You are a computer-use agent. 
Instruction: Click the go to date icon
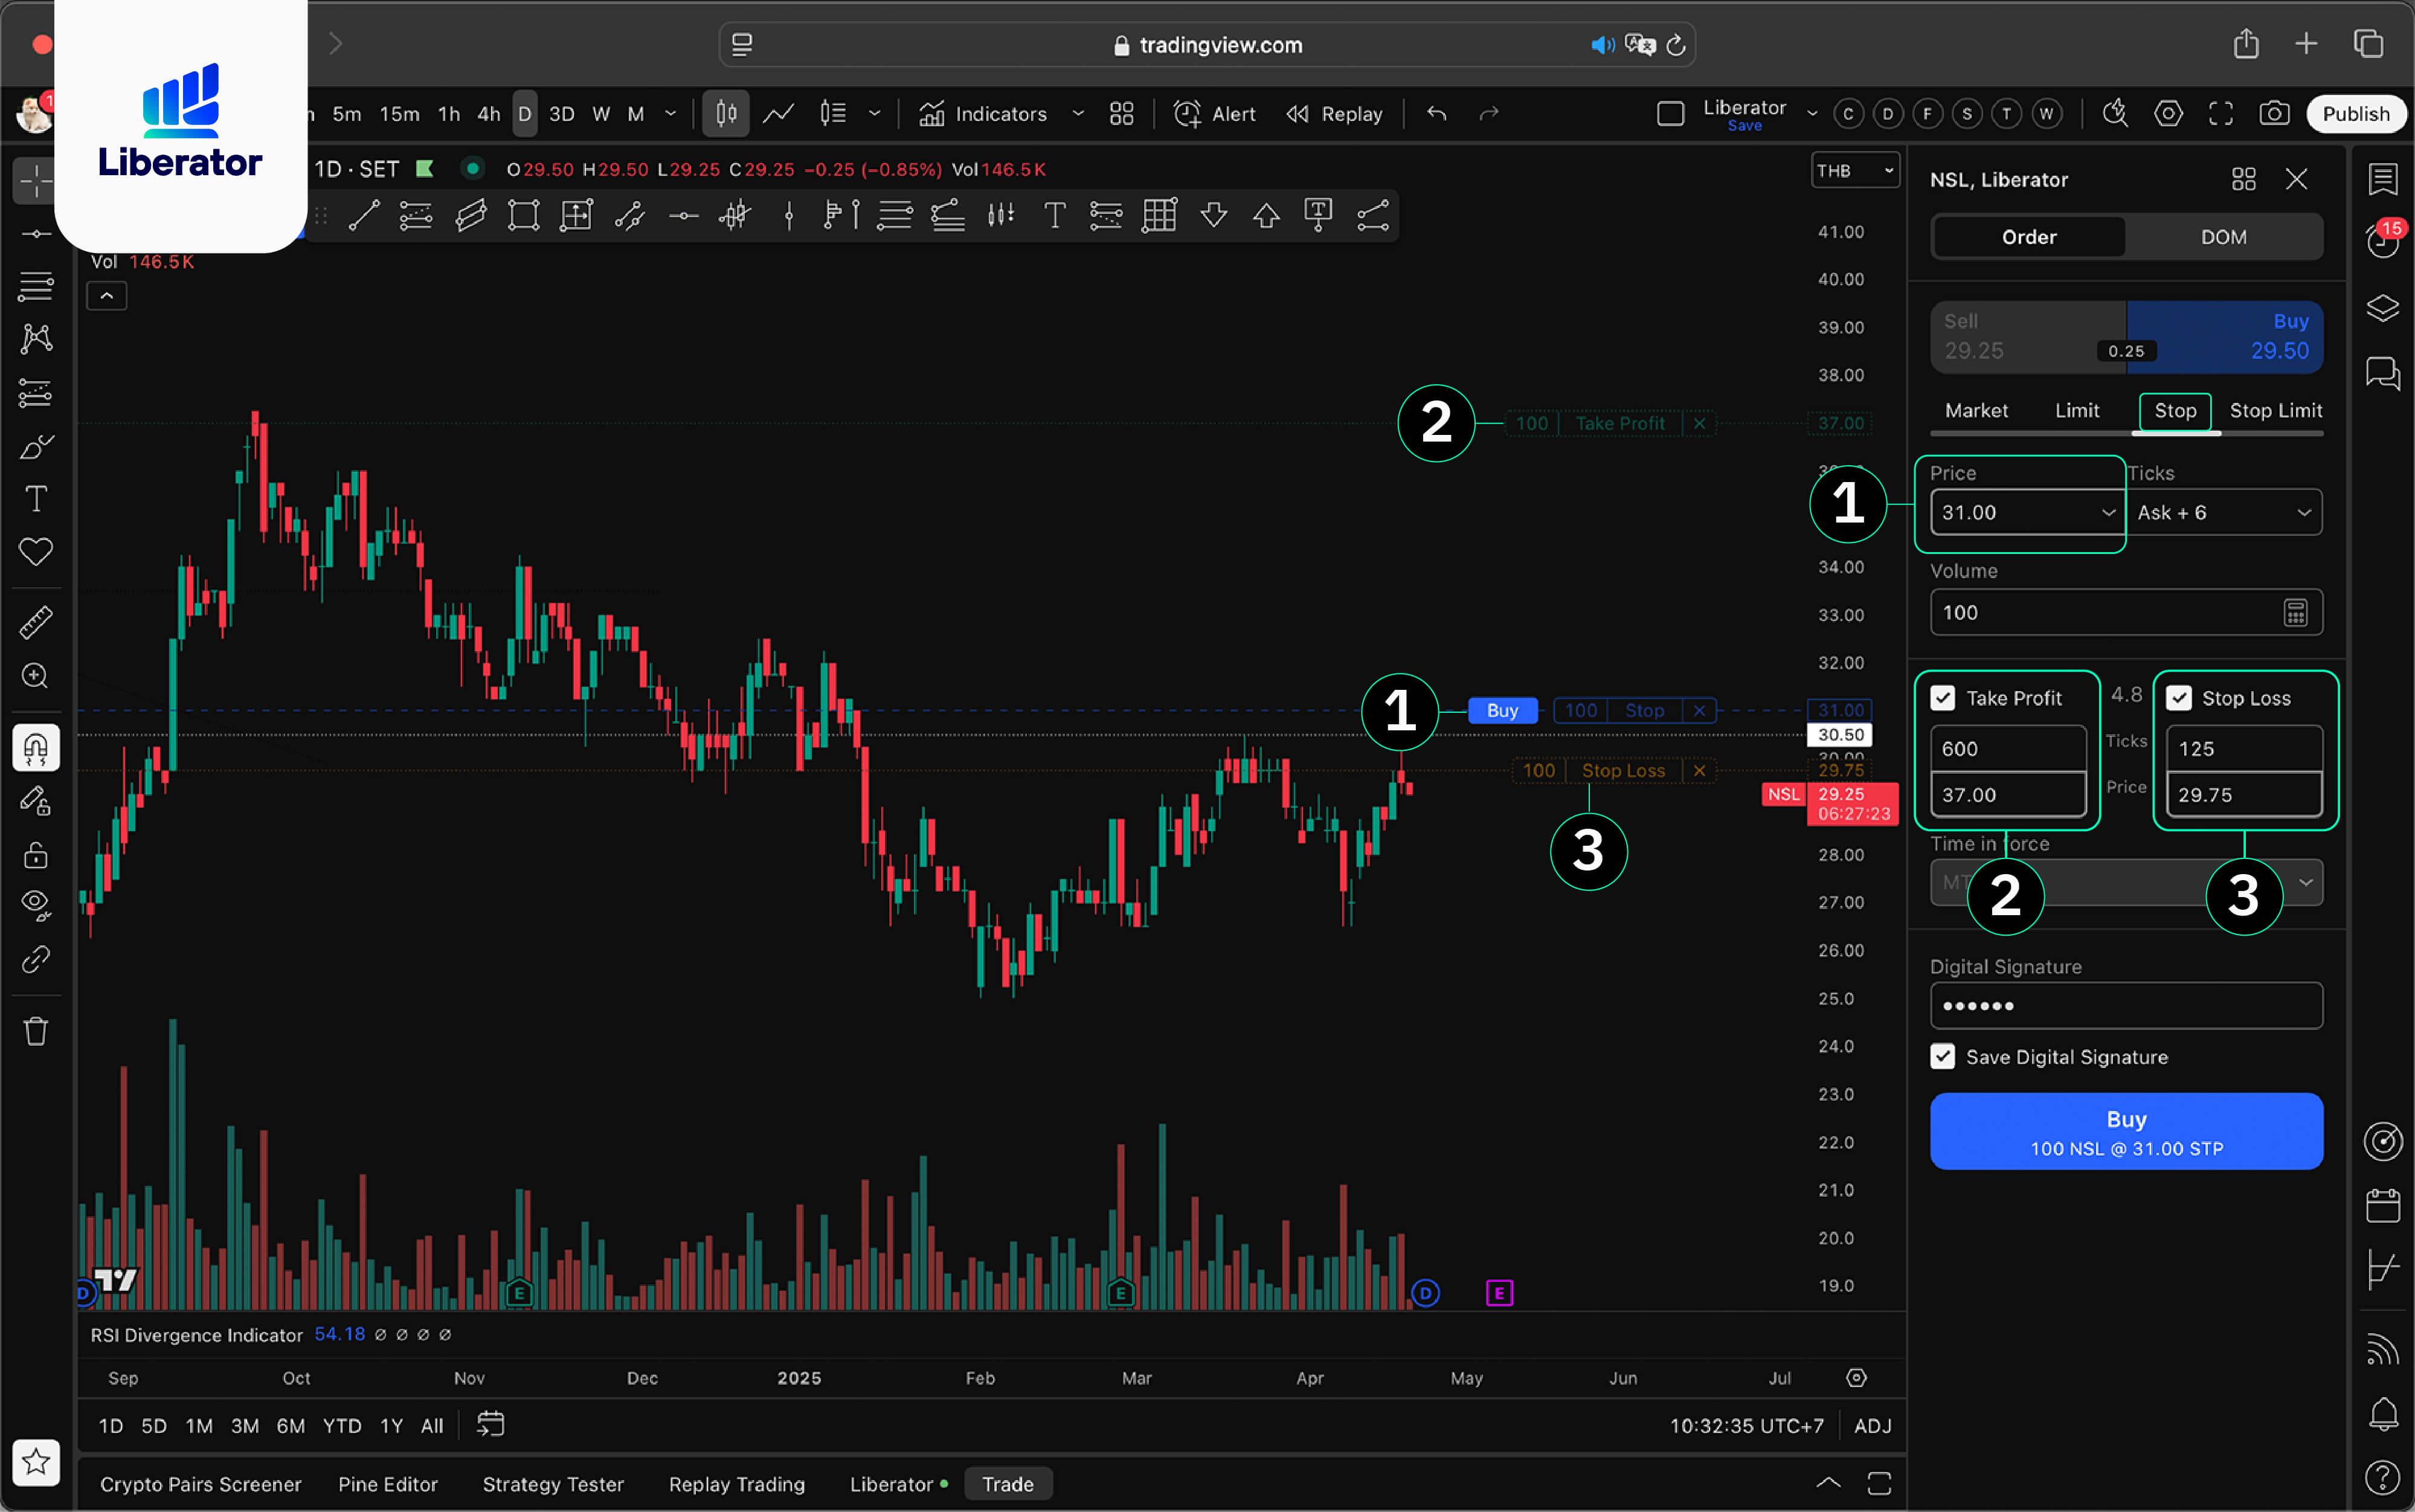pos(490,1425)
